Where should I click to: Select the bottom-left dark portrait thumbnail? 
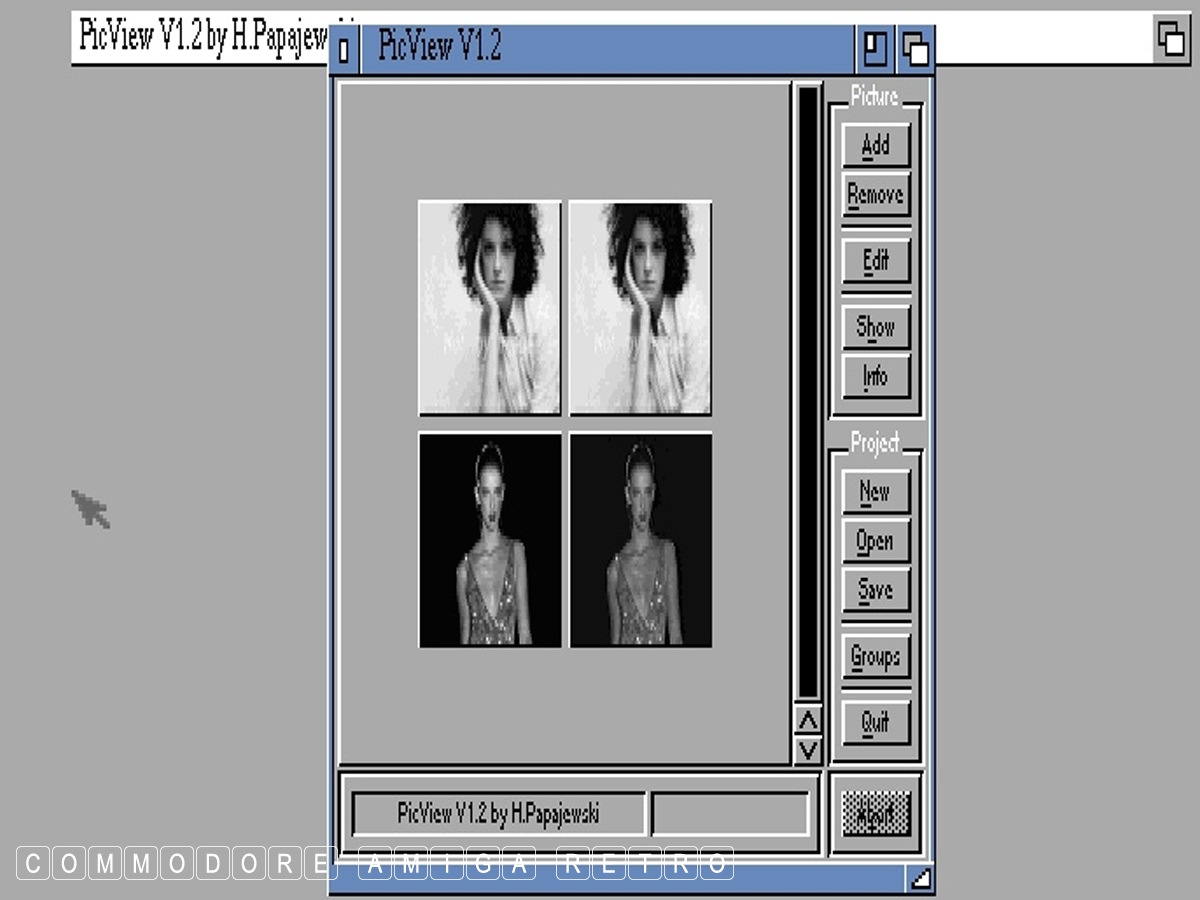[489, 540]
